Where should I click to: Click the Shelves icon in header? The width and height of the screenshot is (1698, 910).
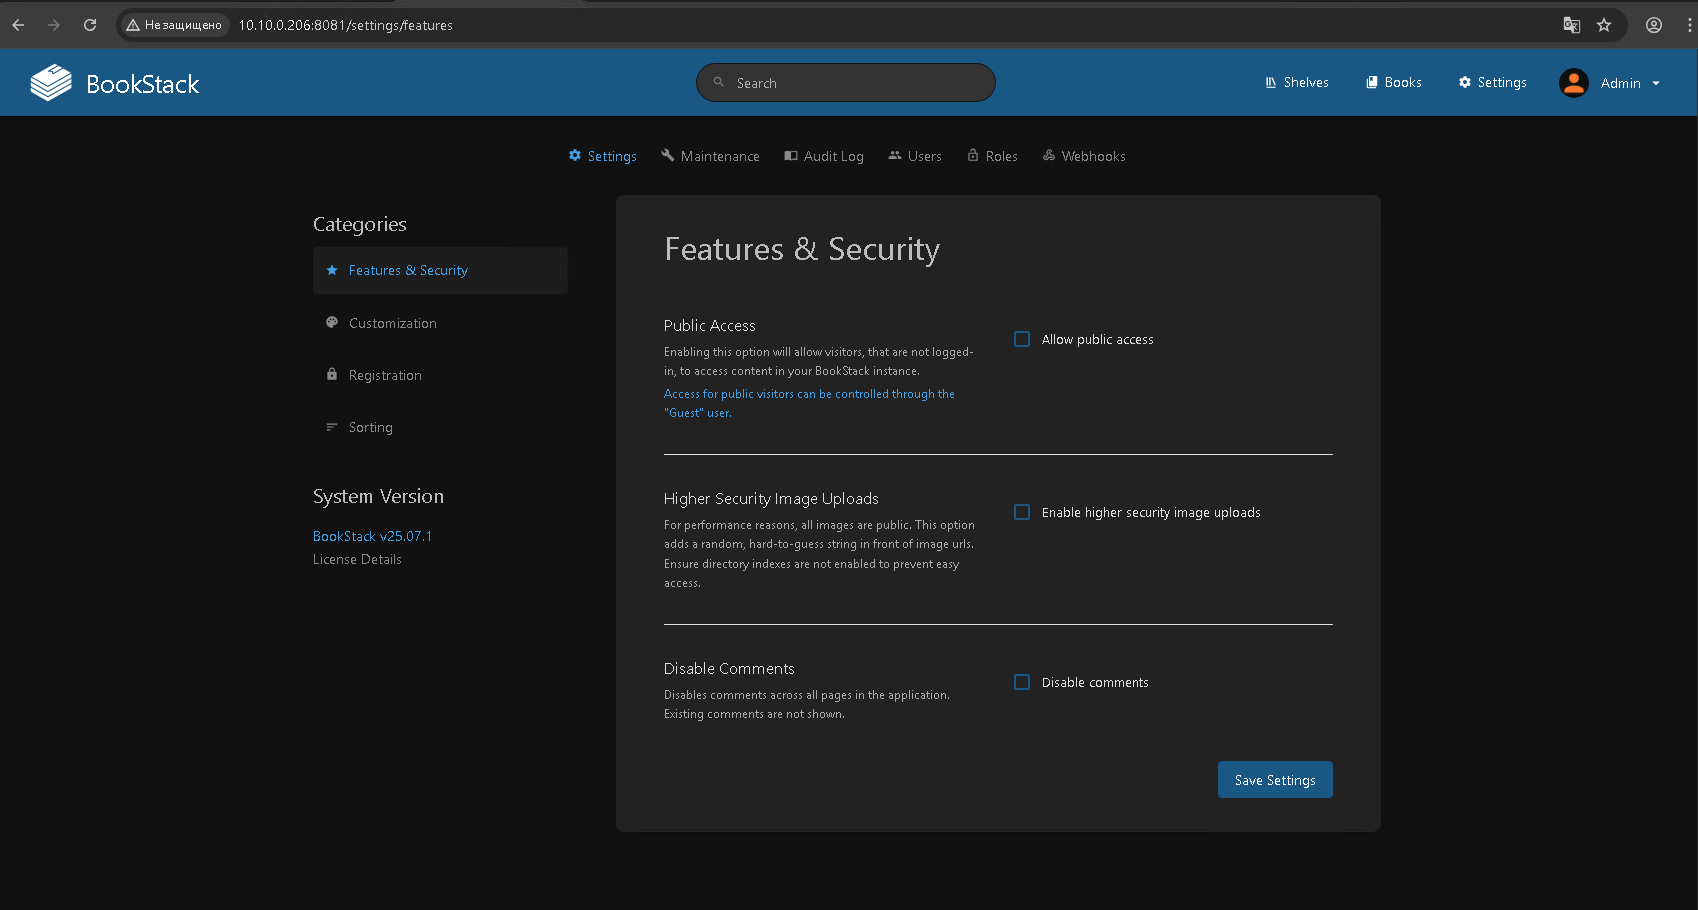(x=1270, y=83)
